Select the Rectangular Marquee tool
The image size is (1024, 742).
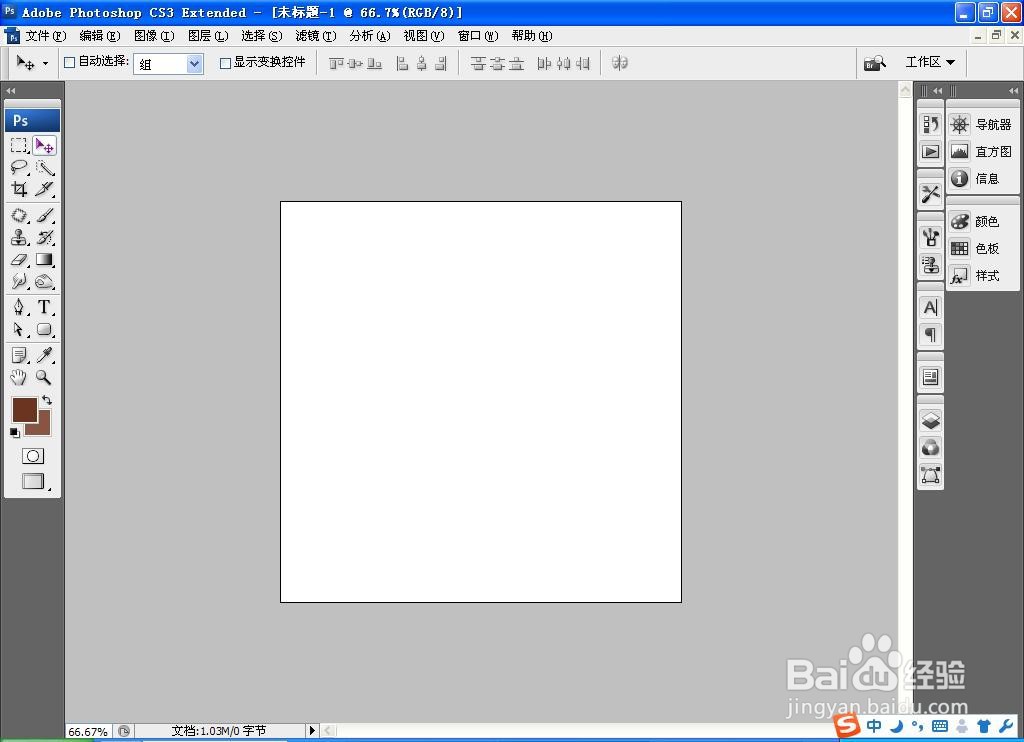(19, 145)
